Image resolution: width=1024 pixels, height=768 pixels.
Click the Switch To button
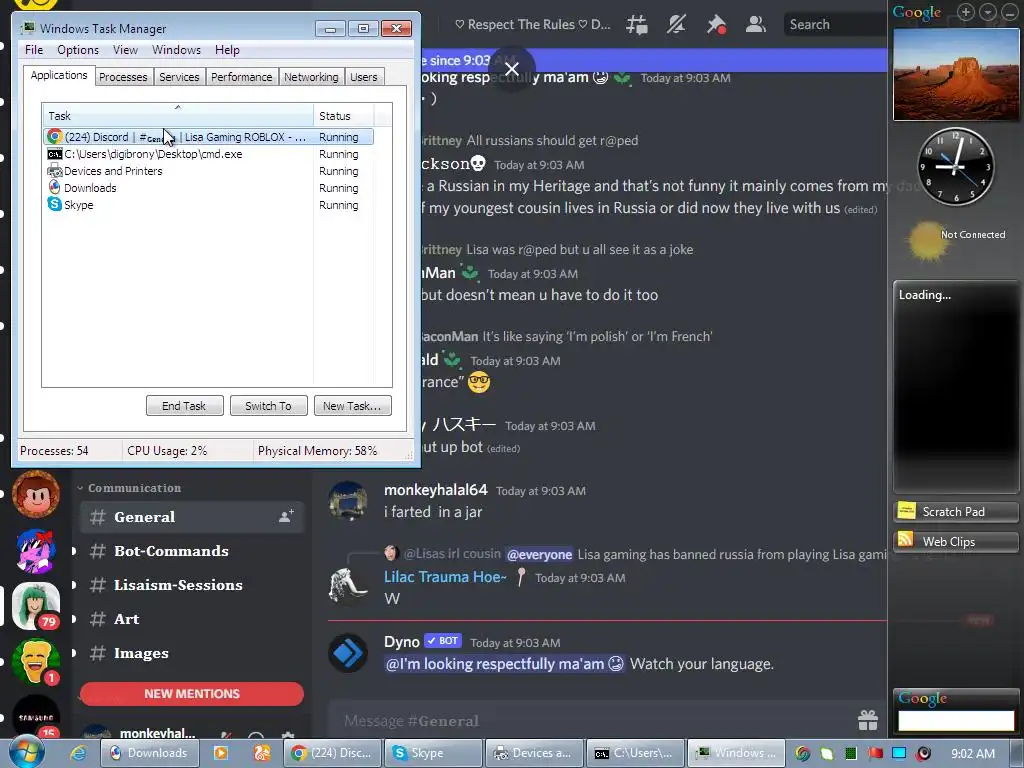click(268, 406)
